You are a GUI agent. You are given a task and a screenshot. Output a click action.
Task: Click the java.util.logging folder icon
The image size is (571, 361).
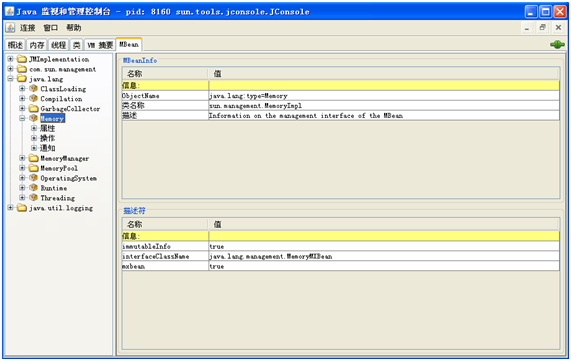point(22,208)
